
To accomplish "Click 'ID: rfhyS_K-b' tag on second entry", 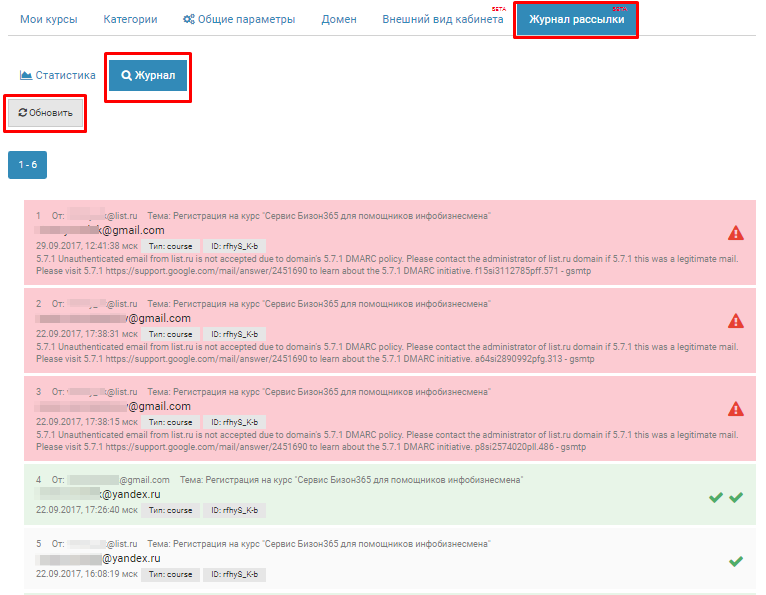I will coord(235,333).
